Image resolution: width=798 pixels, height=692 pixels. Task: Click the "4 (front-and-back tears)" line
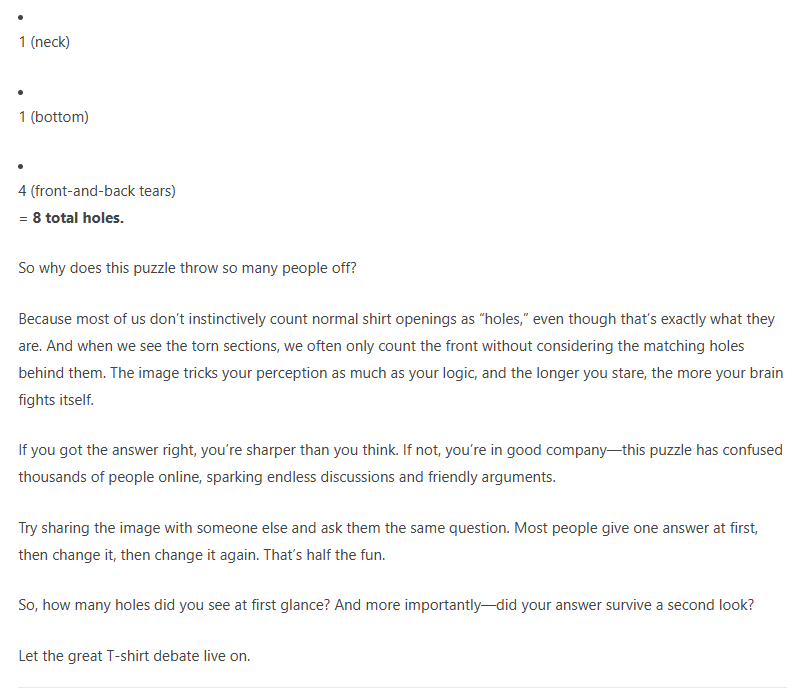[97, 191]
